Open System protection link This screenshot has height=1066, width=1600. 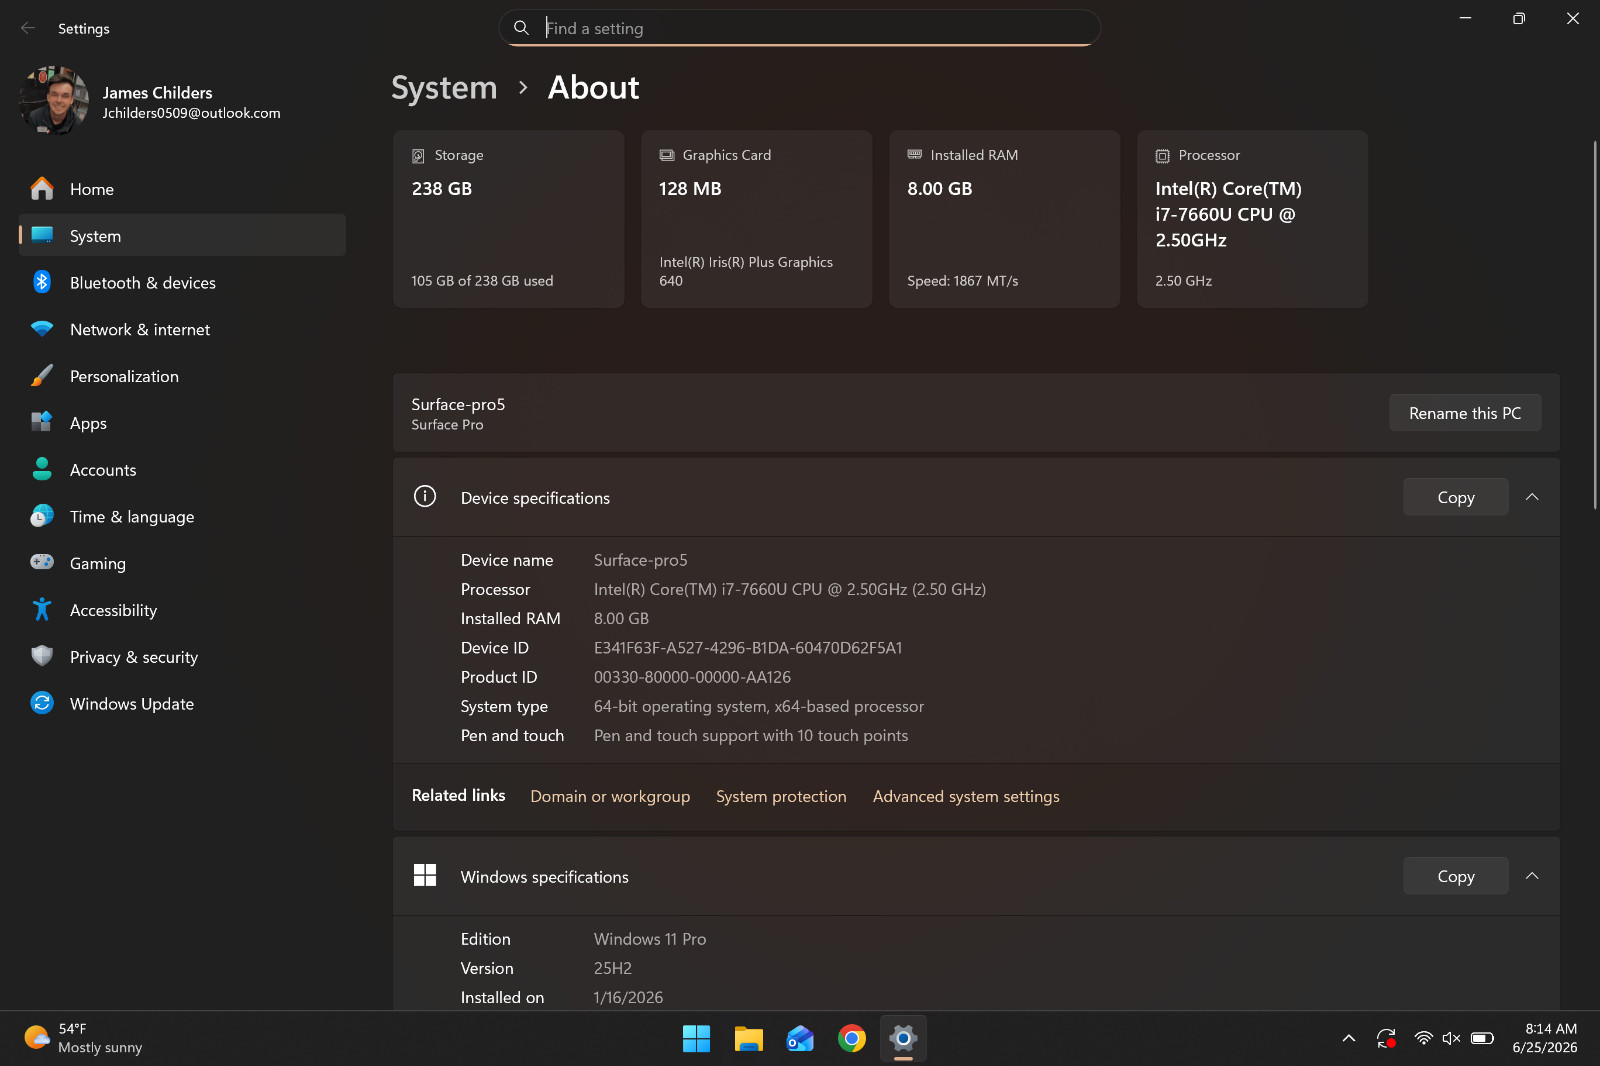click(x=781, y=797)
